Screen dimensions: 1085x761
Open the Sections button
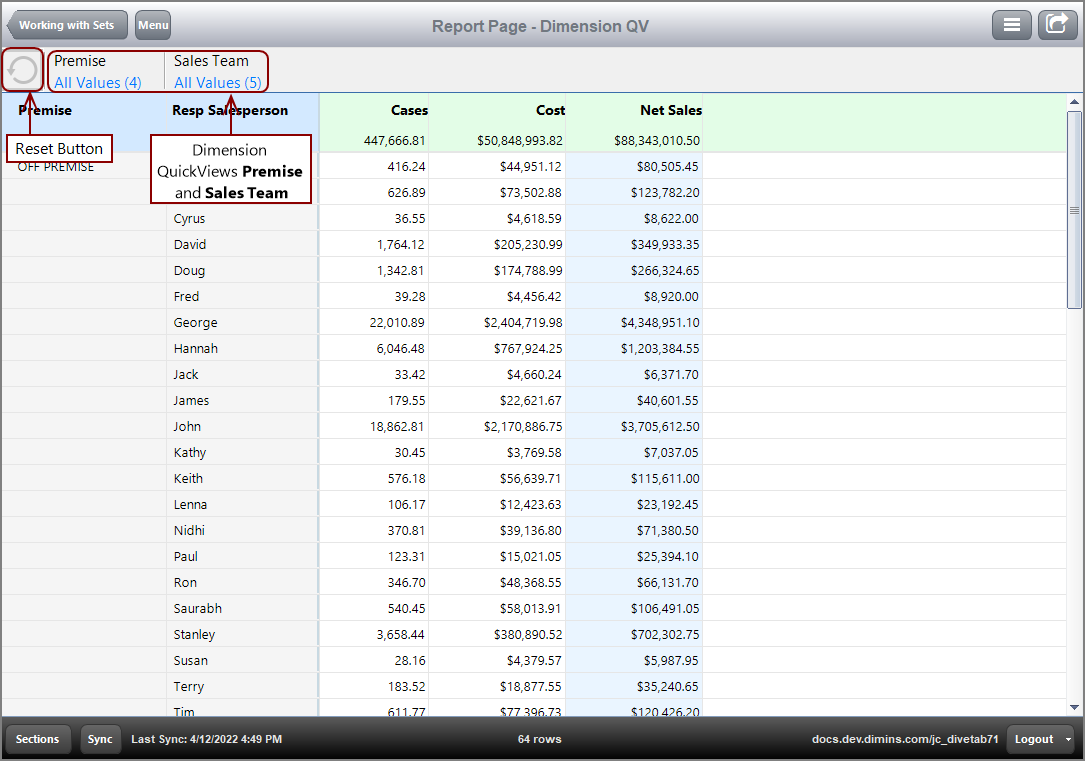38,739
